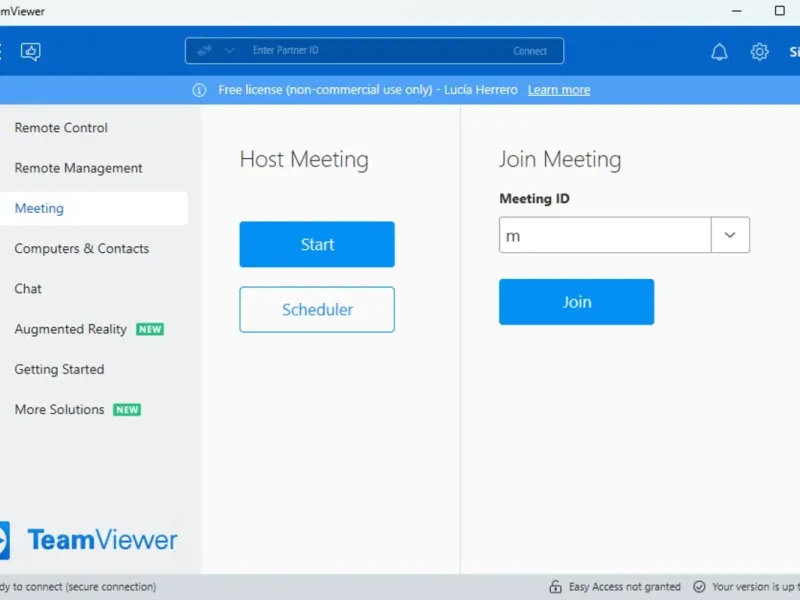Viewport: 800px width, 600px height.
Task: Minimize the TeamViewer window
Action: click(736, 11)
